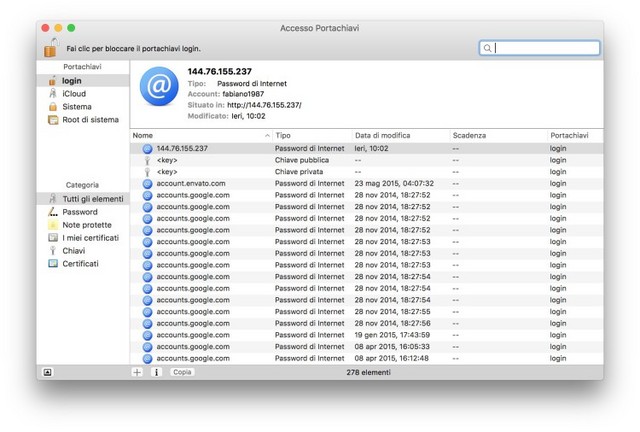Click the search field
This screenshot has height=432, width=640.
[545, 48]
